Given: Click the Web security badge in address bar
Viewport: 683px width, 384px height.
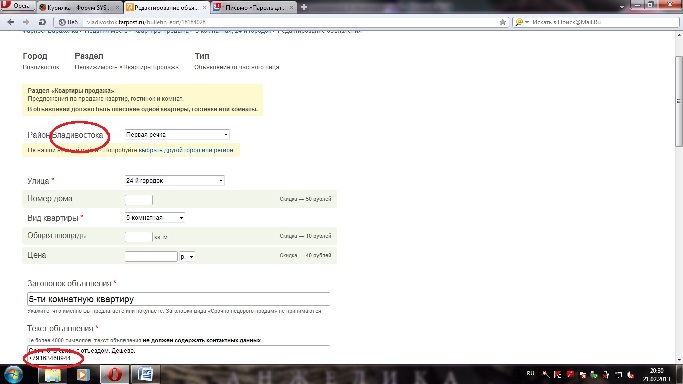Looking at the screenshot, I should click(68, 22).
